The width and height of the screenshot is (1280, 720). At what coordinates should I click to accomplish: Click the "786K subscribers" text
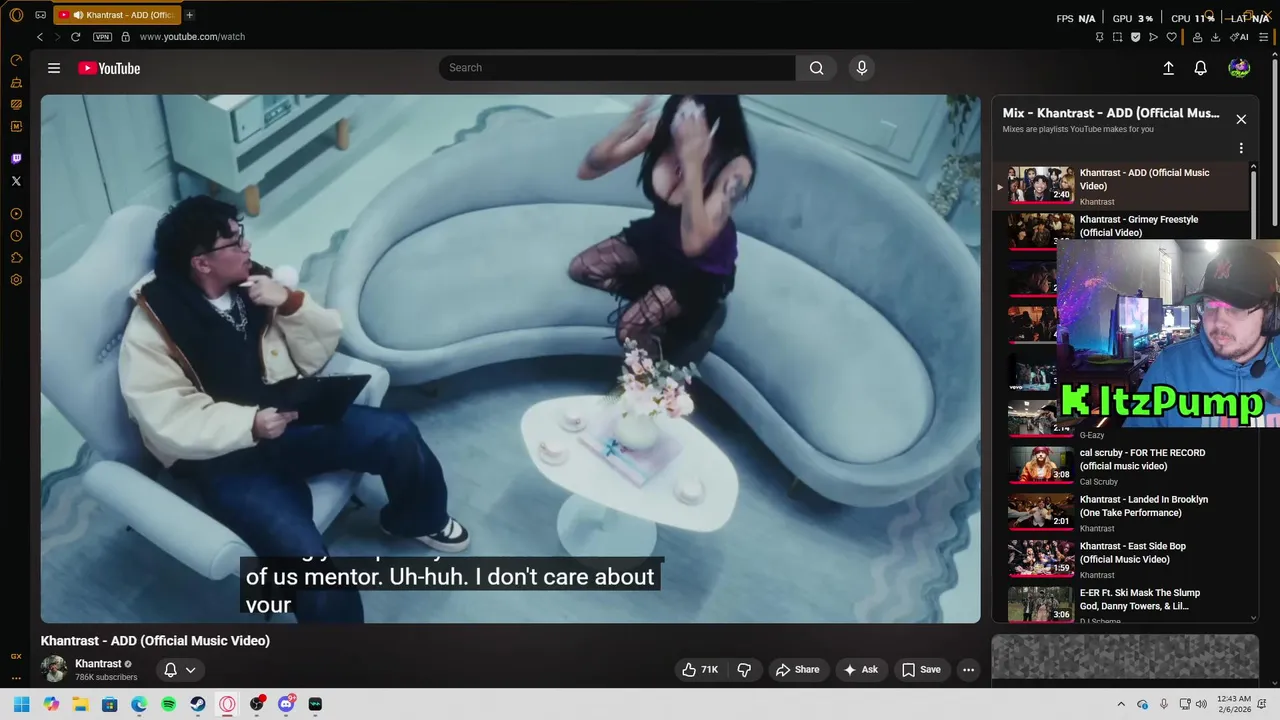coord(106,678)
